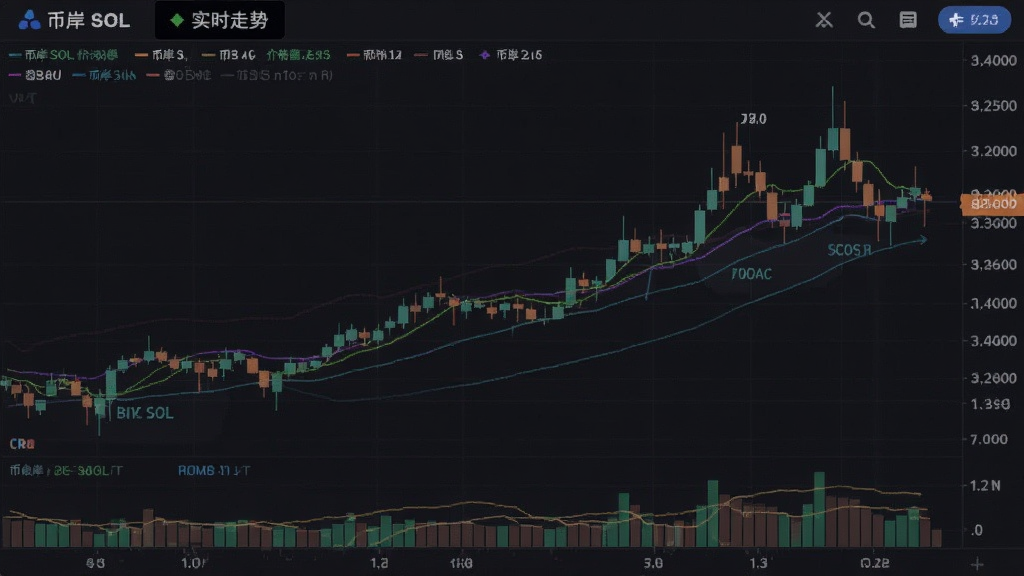Click the J8.0 peak label above the candles

pos(753,119)
